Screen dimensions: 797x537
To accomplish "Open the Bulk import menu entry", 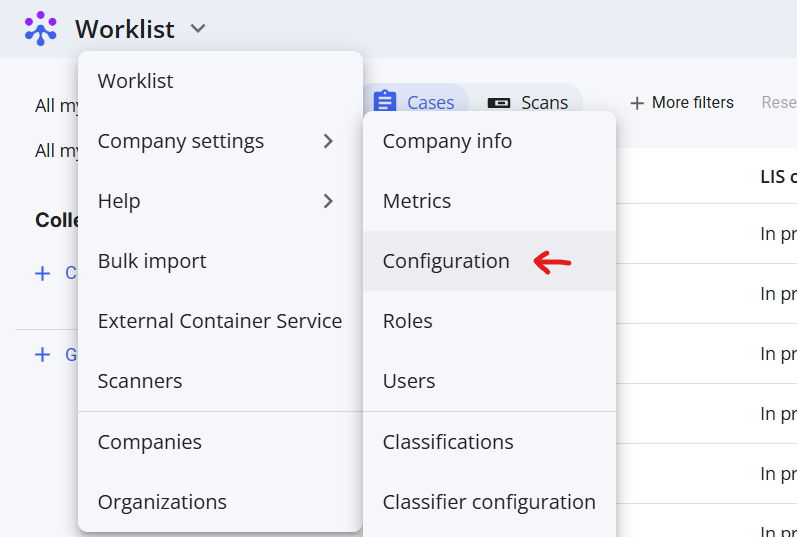I will point(152,261).
